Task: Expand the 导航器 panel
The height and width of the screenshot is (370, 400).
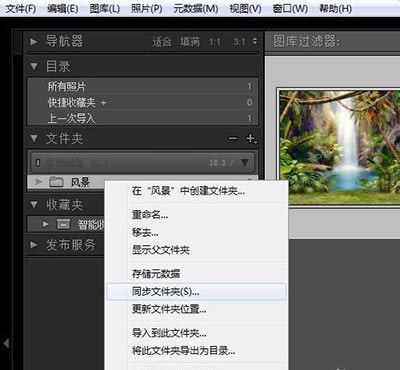Action: click(x=34, y=42)
